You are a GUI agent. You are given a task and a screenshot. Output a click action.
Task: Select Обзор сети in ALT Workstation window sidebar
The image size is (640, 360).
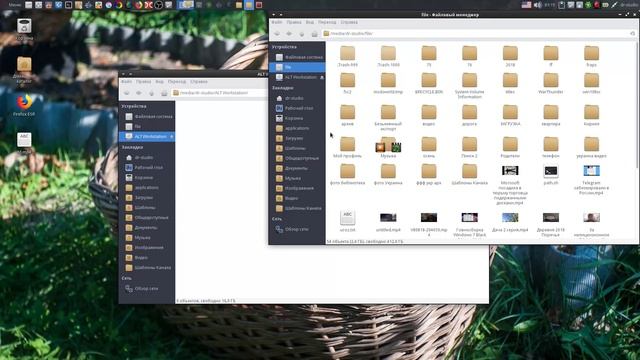(x=147, y=289)
